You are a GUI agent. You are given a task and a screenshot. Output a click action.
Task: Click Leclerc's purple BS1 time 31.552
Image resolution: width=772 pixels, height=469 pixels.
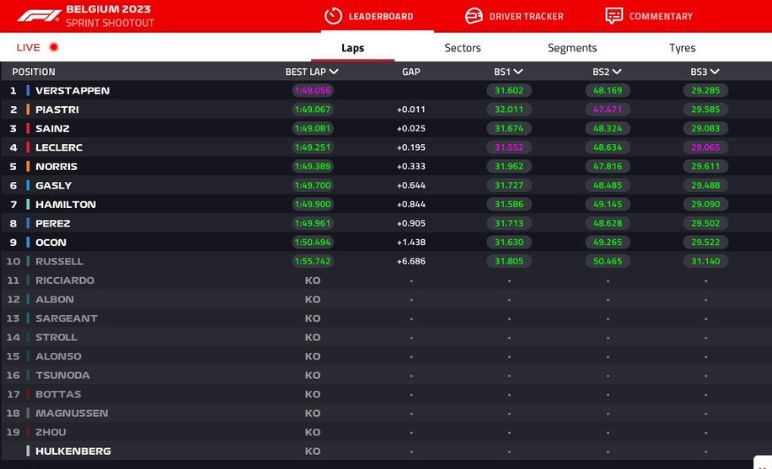pos(509,147)
